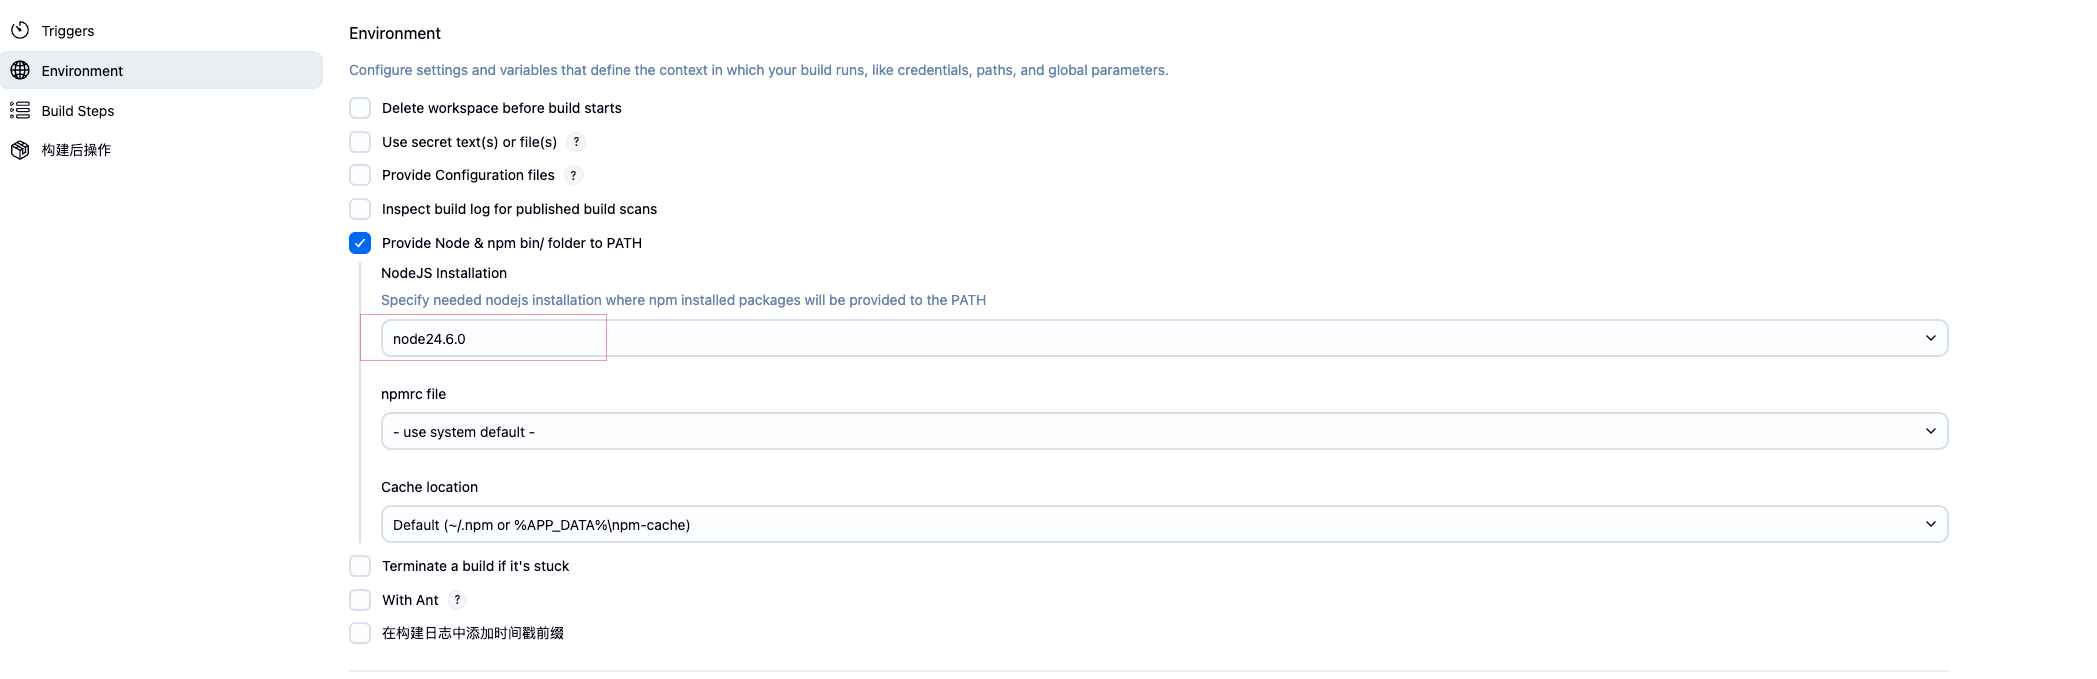Go to the Triggers section
2097x679 pixels.
pyautogui.click(x=68, y=31)
